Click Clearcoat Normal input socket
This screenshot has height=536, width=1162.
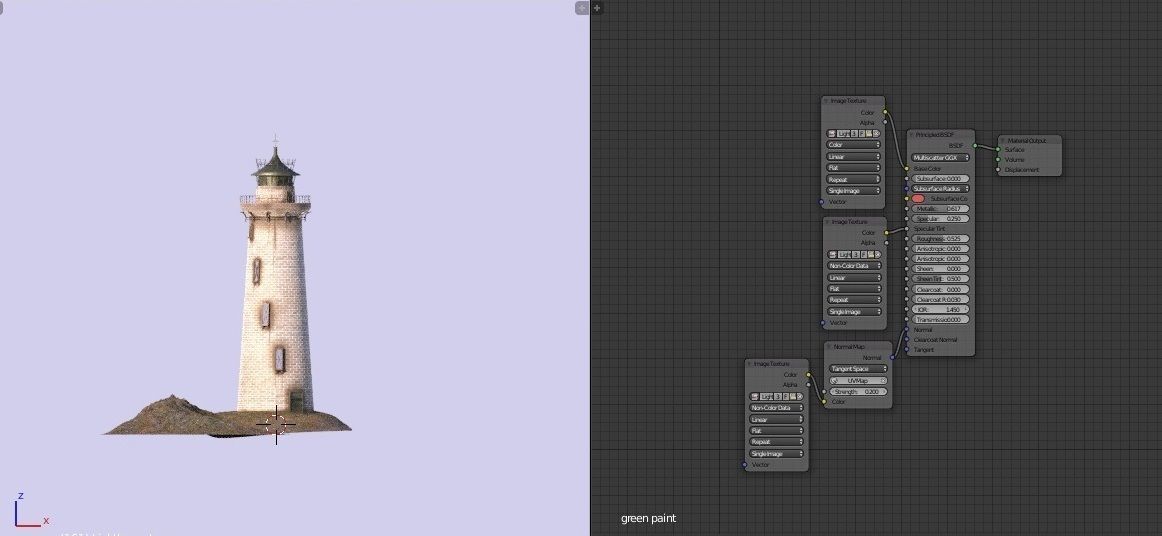906,340
